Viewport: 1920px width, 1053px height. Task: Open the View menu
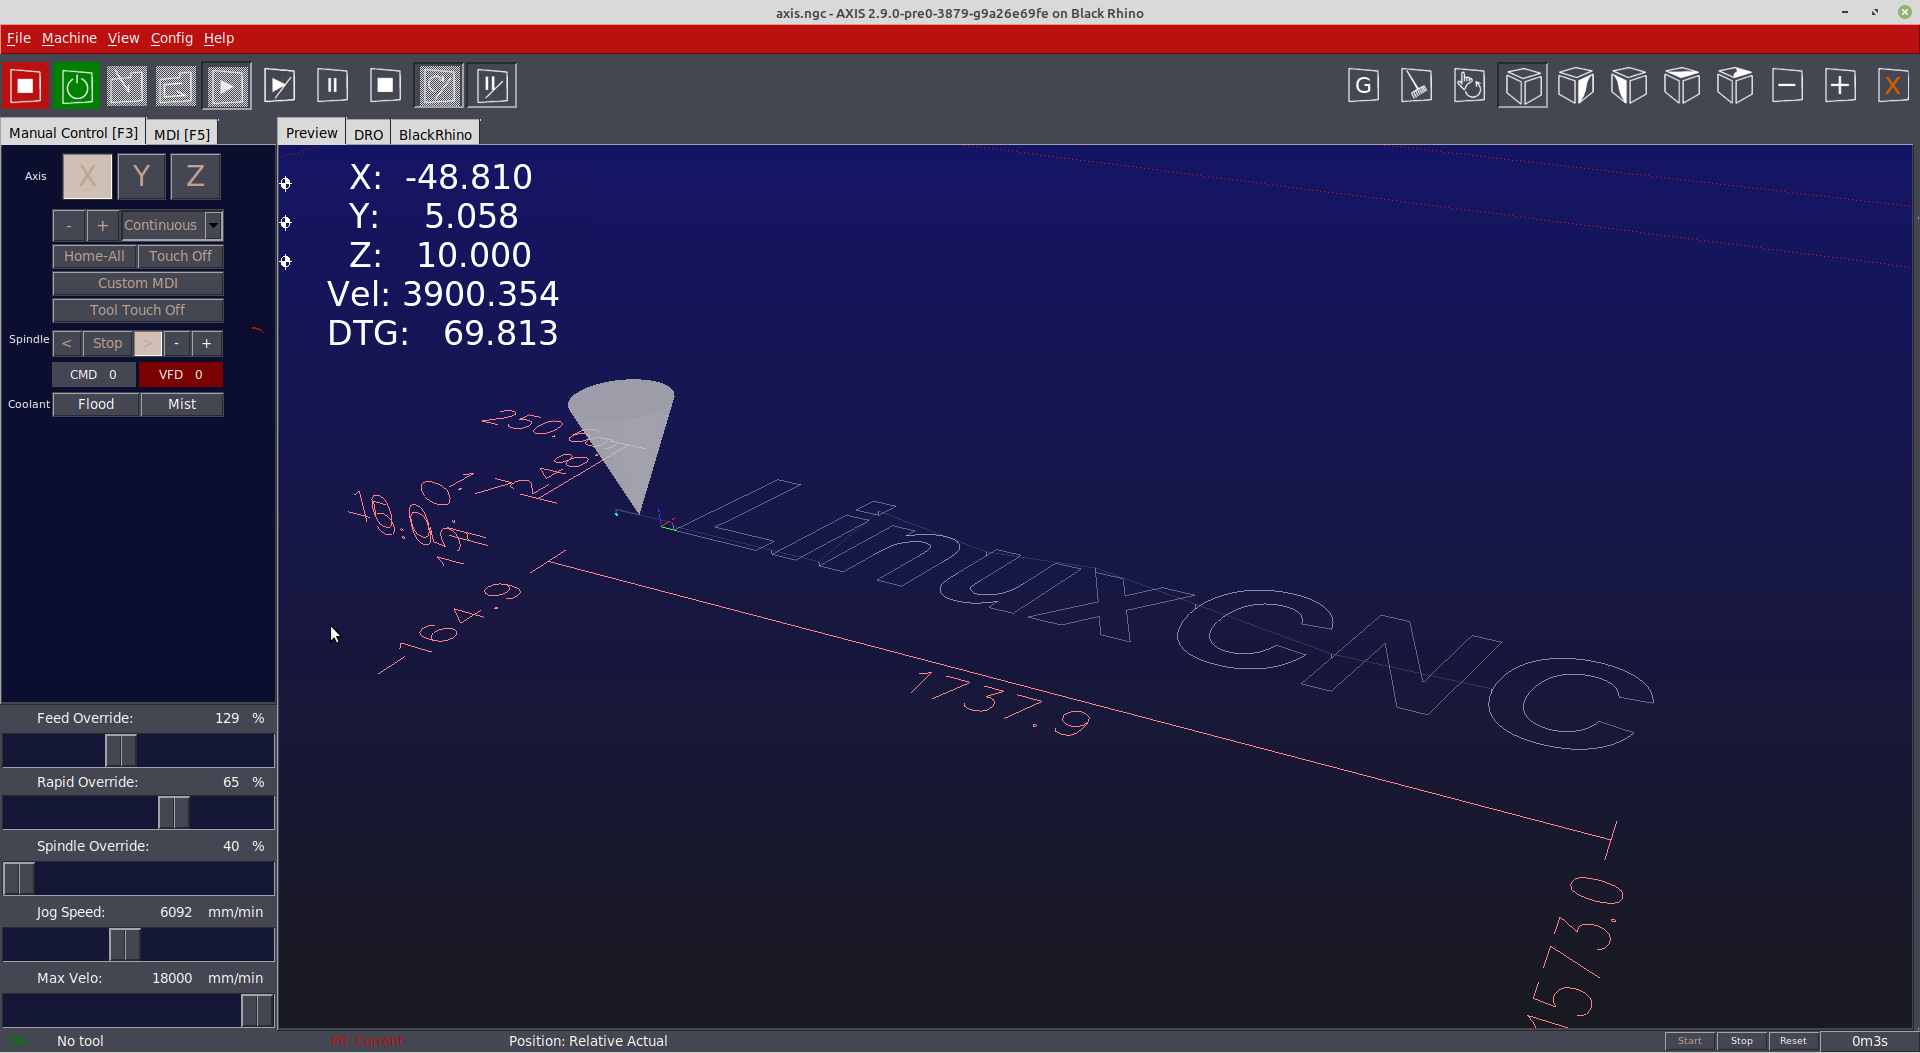(124, 38)
